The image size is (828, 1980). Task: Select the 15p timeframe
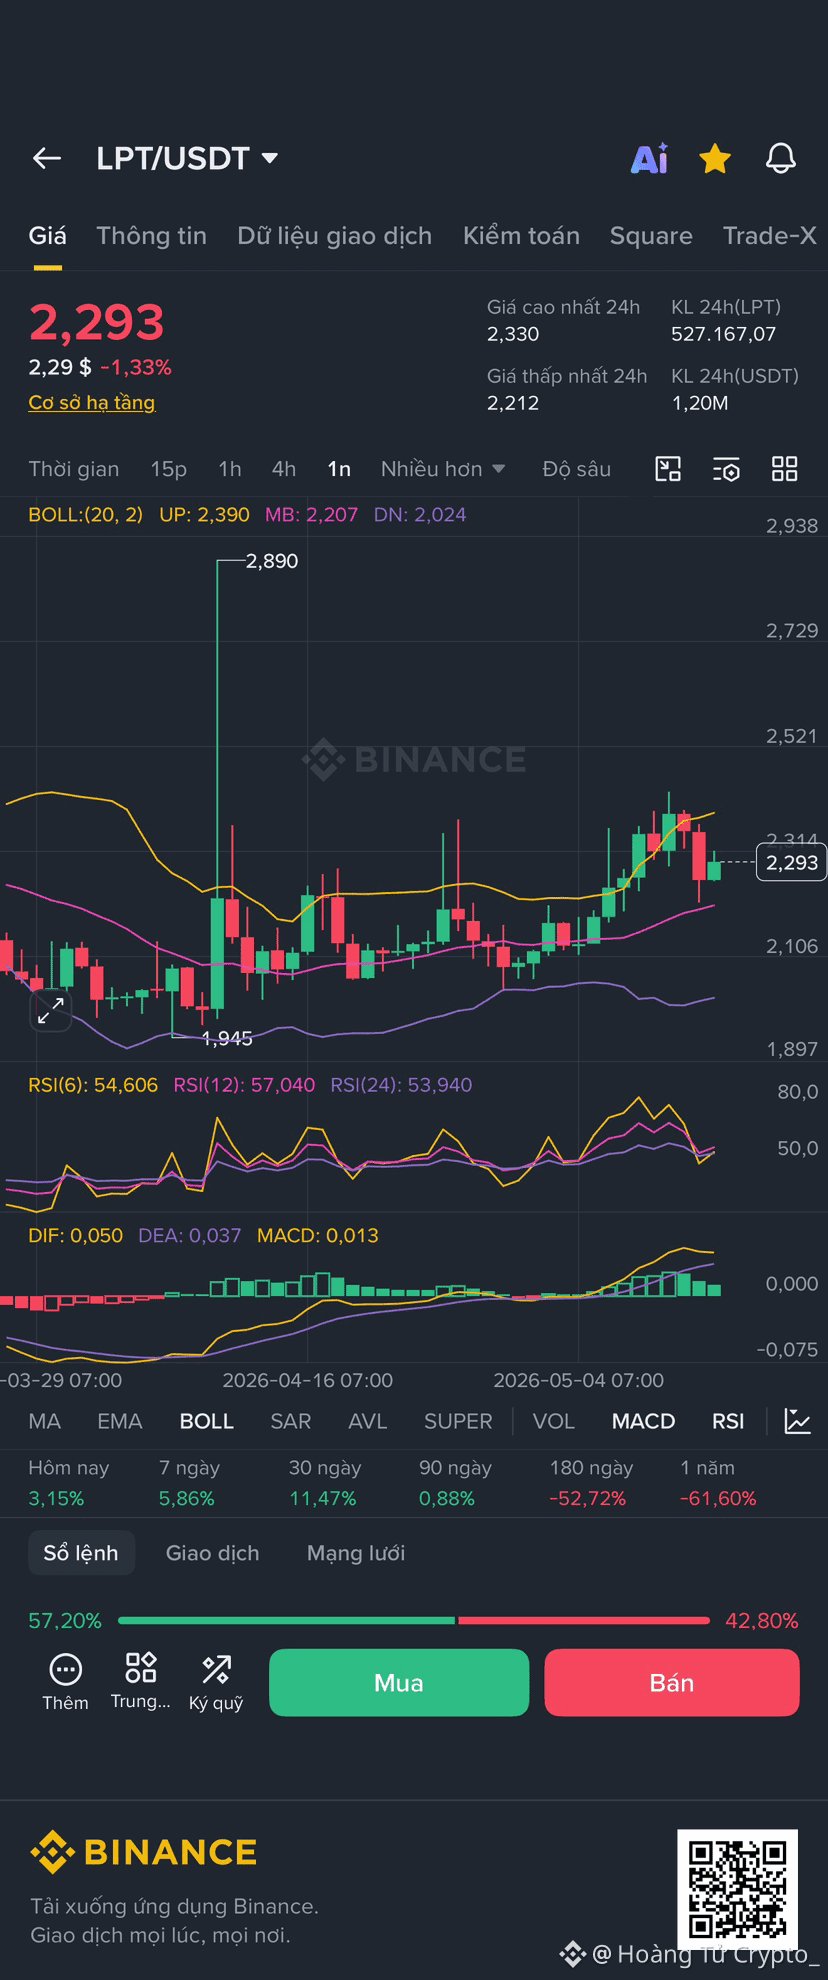point(168,469)
